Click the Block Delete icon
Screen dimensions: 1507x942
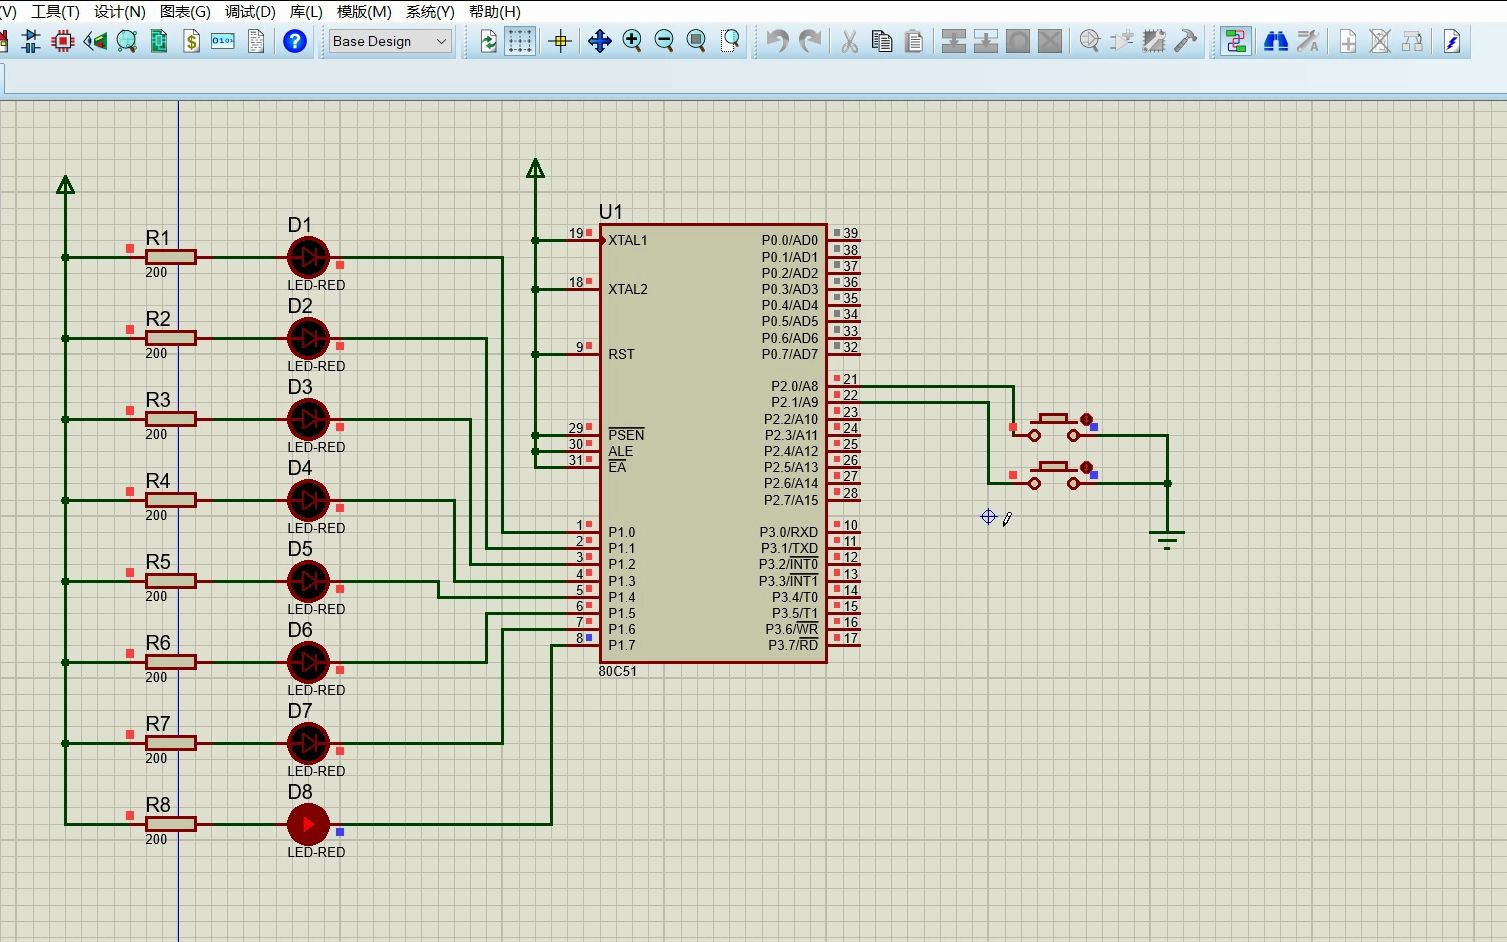(1050, 41)
